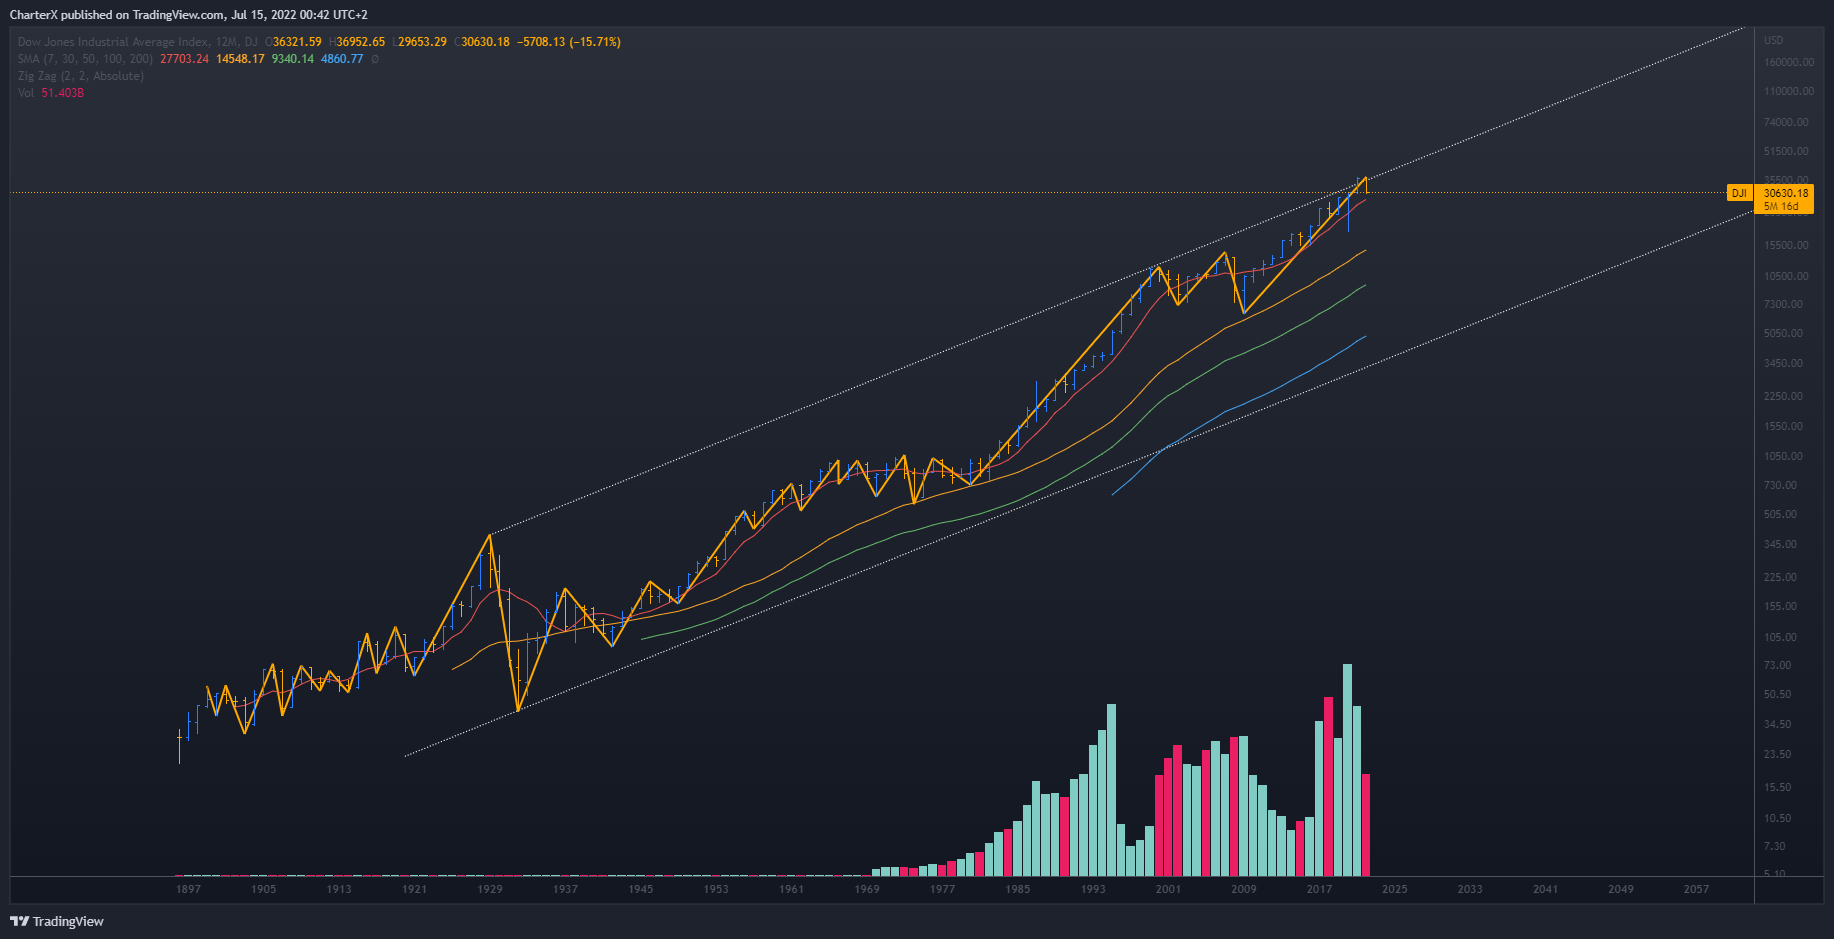This screenshot has height=939, width=1834.
Task: Click the 51500.00 price axis label
Action: point(1786,151)
